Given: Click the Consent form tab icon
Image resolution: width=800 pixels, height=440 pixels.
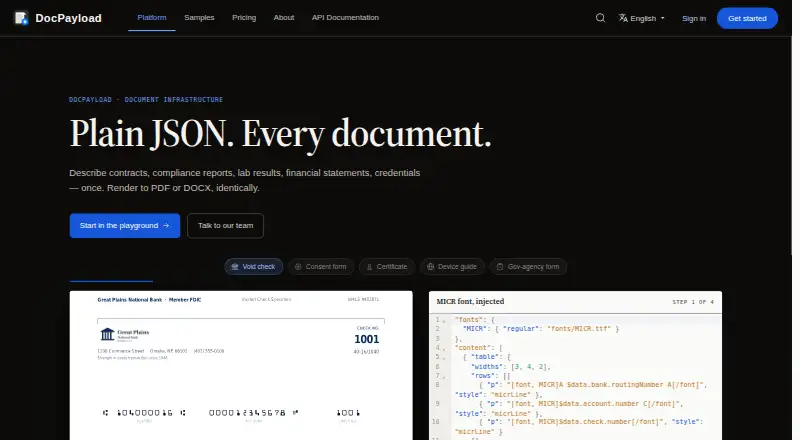Looking at the screenshot, I should 298,266.
